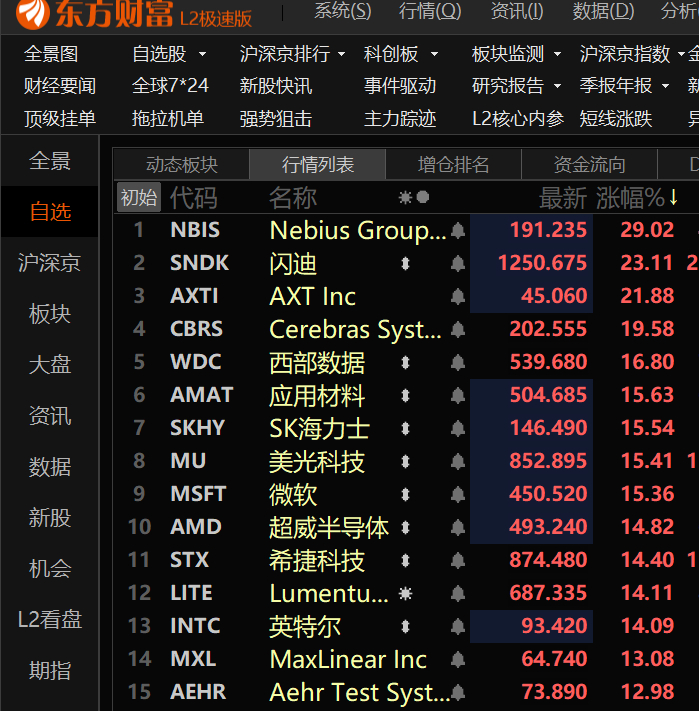Viewport: 699px width, 711px height.
Task: Click the alert bell for AXTI row
Action: click(458, 297)
